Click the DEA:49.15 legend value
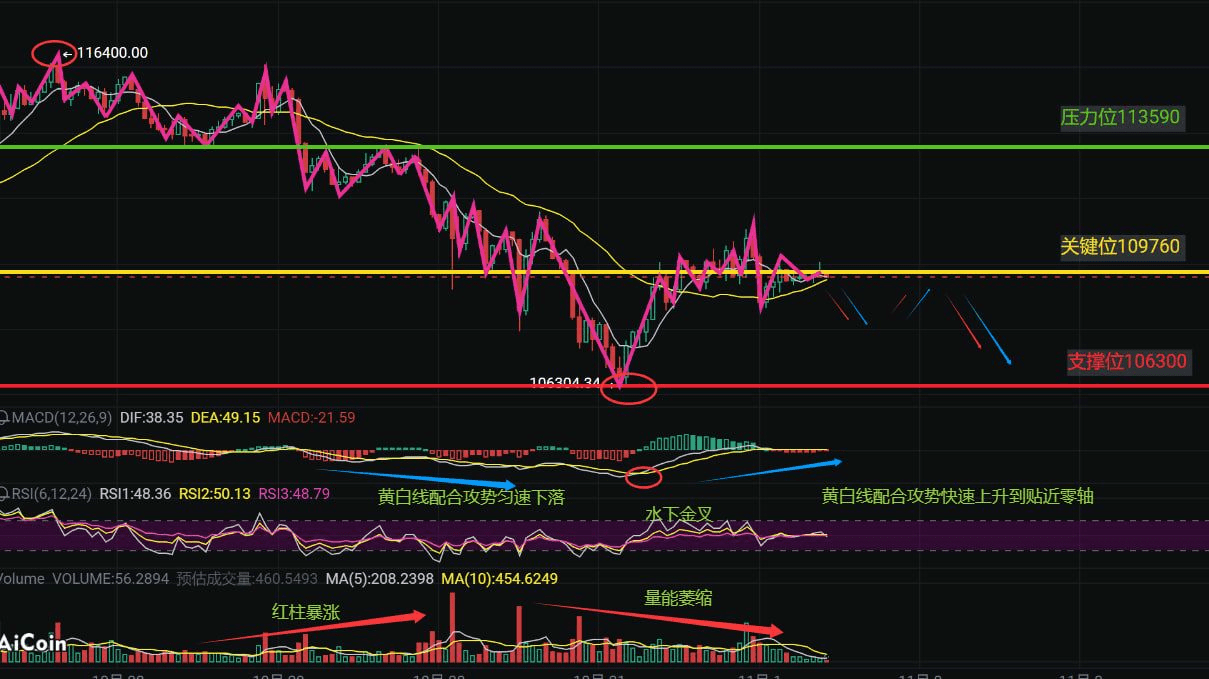The width and height of the screenshot is (1209, 679). click(x=210, y=417)
